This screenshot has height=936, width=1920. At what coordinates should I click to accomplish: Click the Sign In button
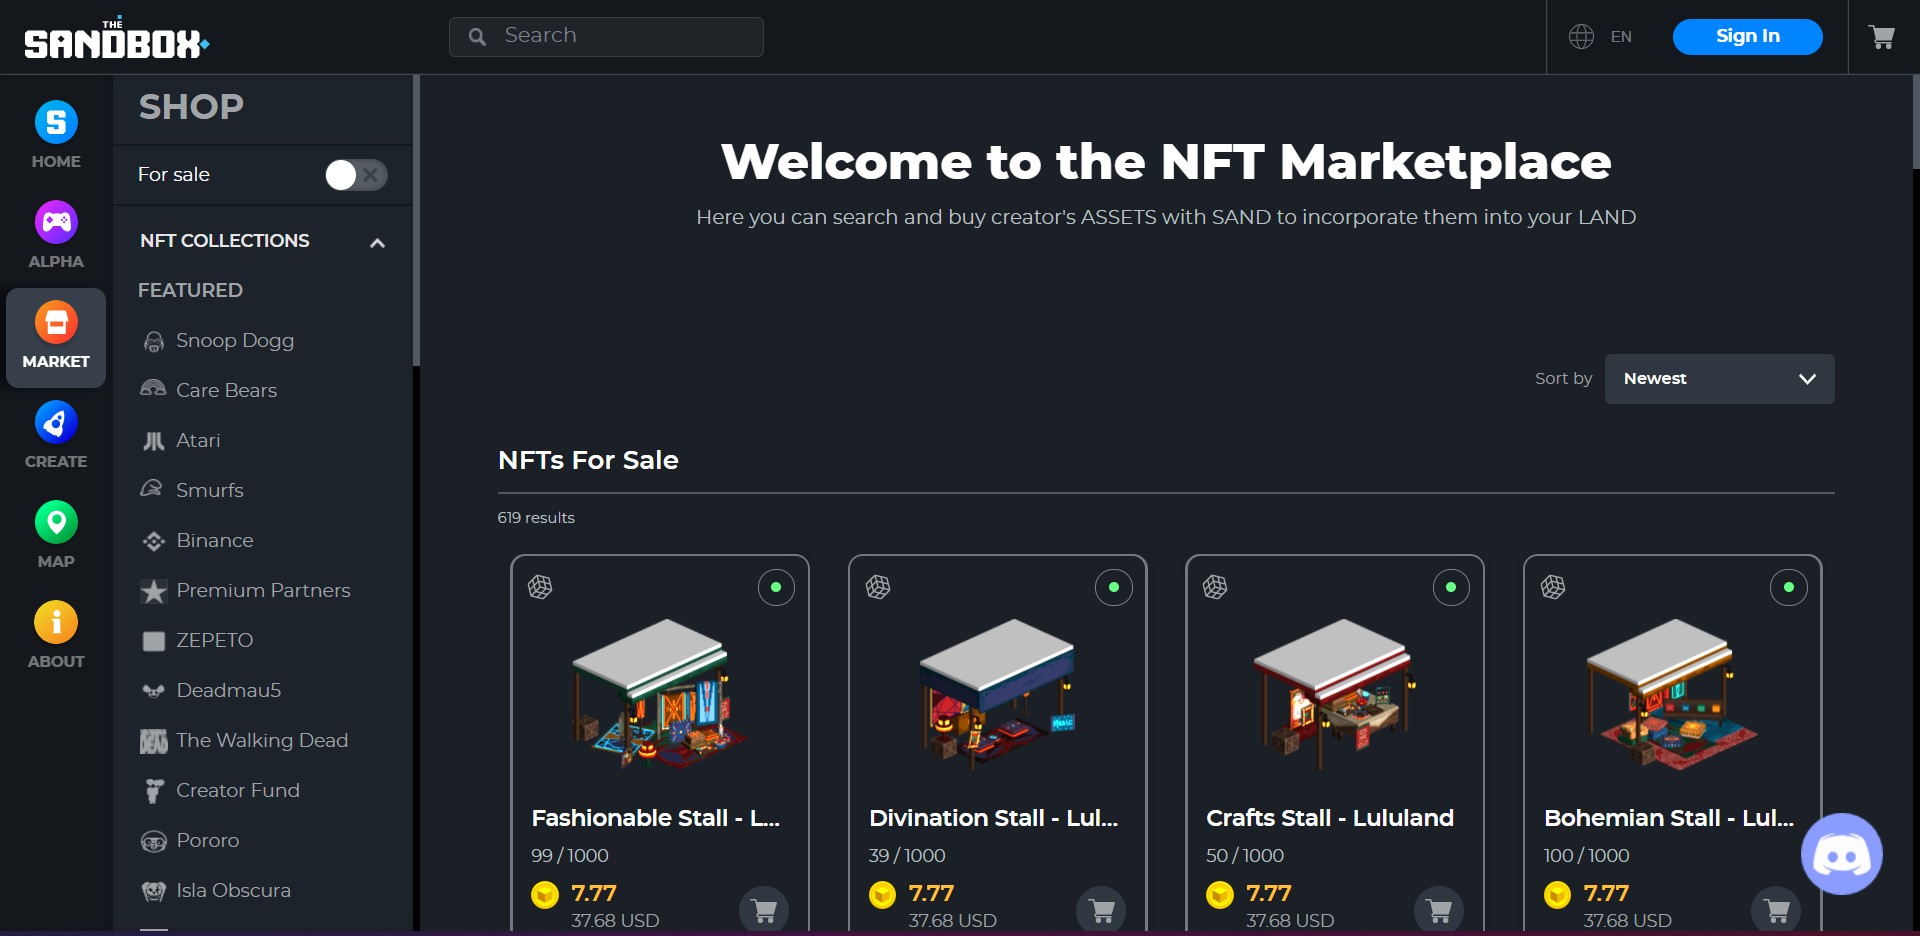pyautogui.click(x=1747, y=37)
